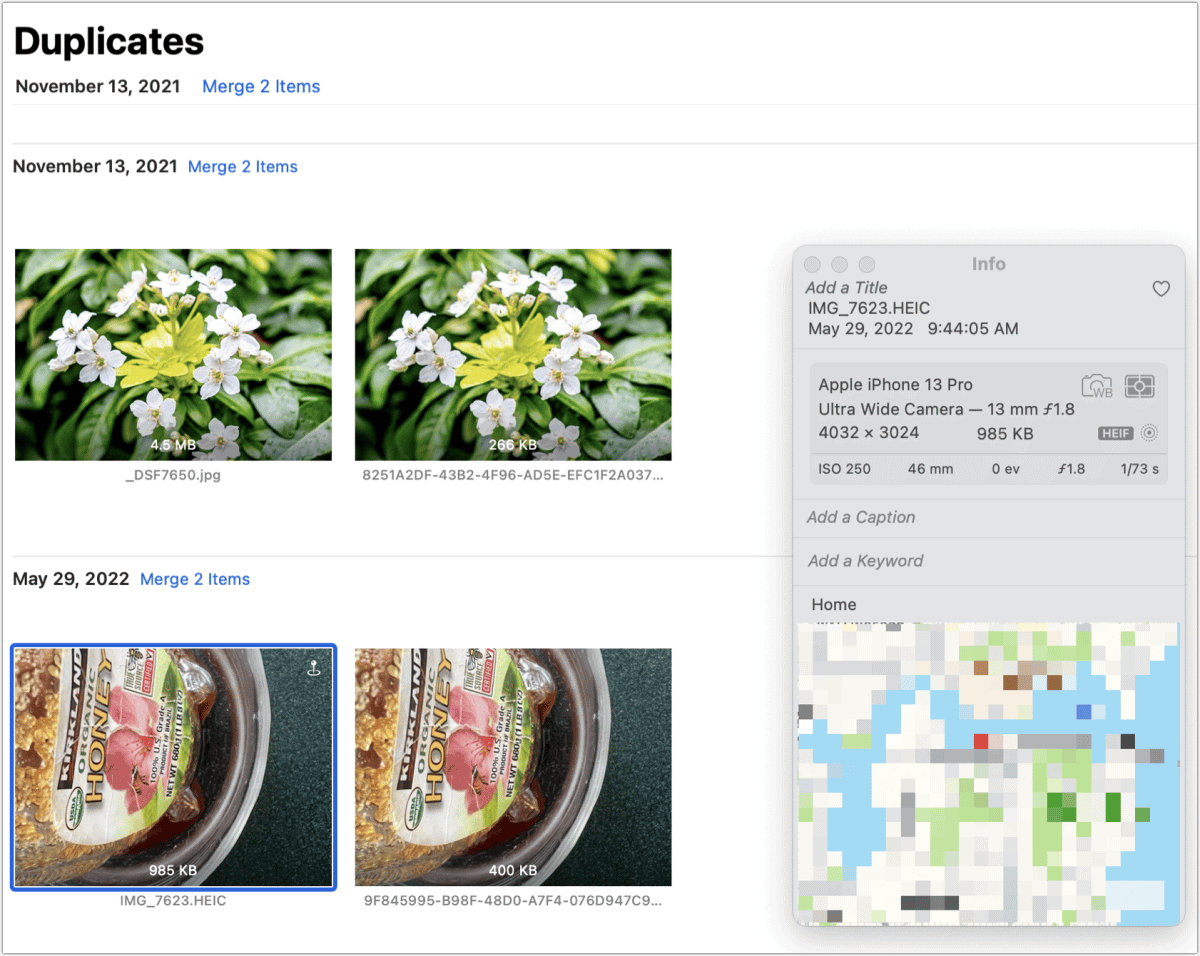Merge 2 Items in the second November 13 group

[243, 166]
